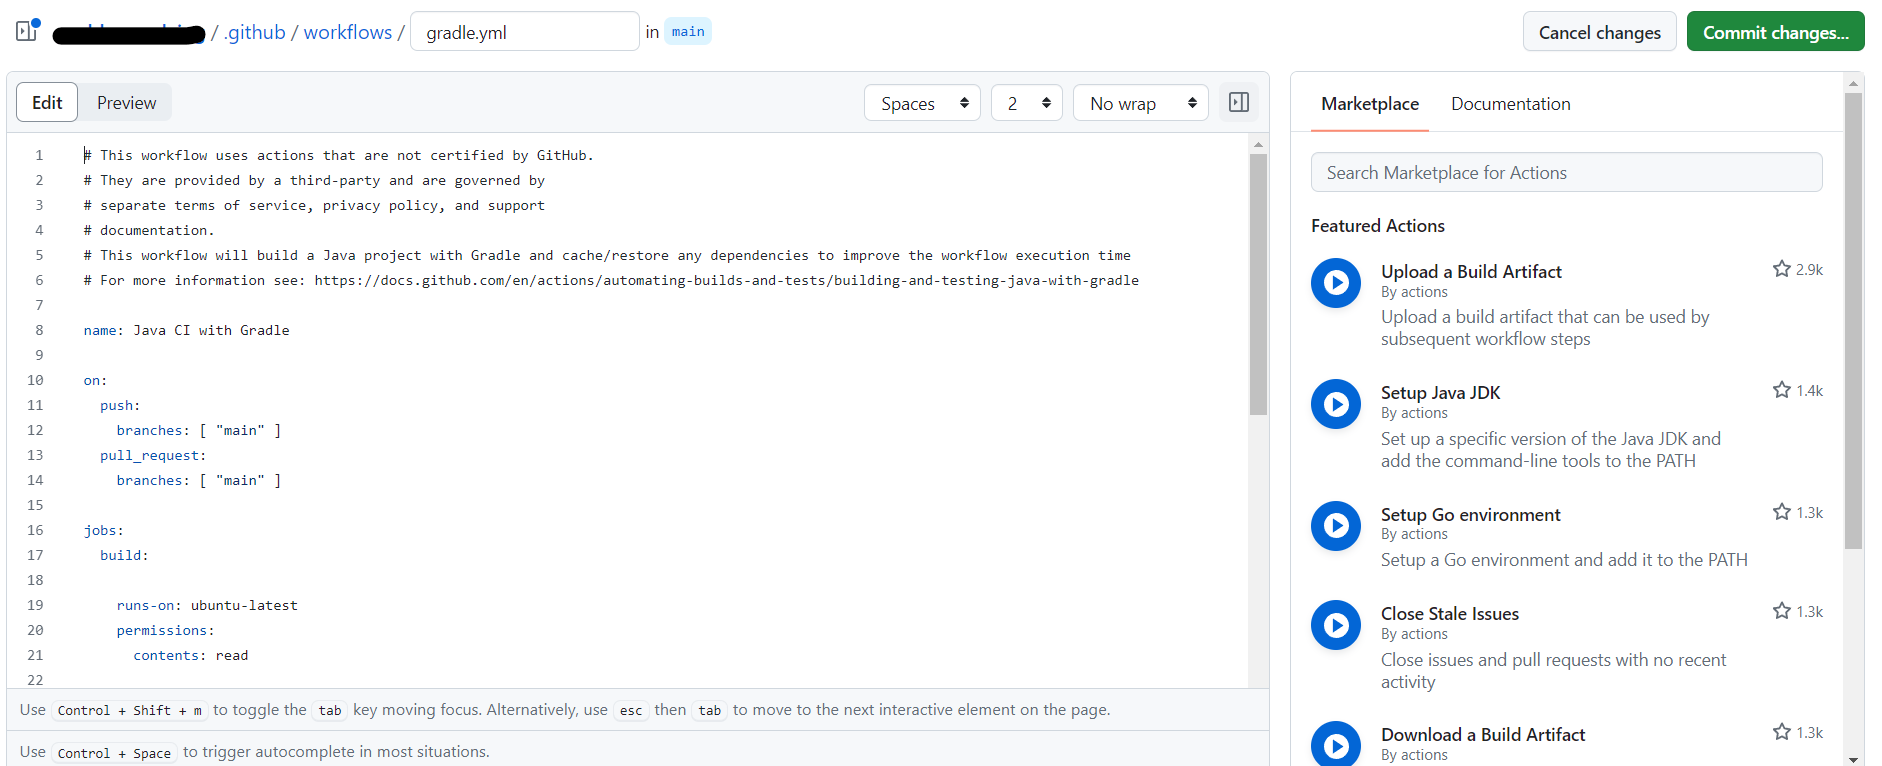This screenshot has height=766, width=1882.
Task: Focus the Search Marketplace for Actions field
Action: point(1566,172)
